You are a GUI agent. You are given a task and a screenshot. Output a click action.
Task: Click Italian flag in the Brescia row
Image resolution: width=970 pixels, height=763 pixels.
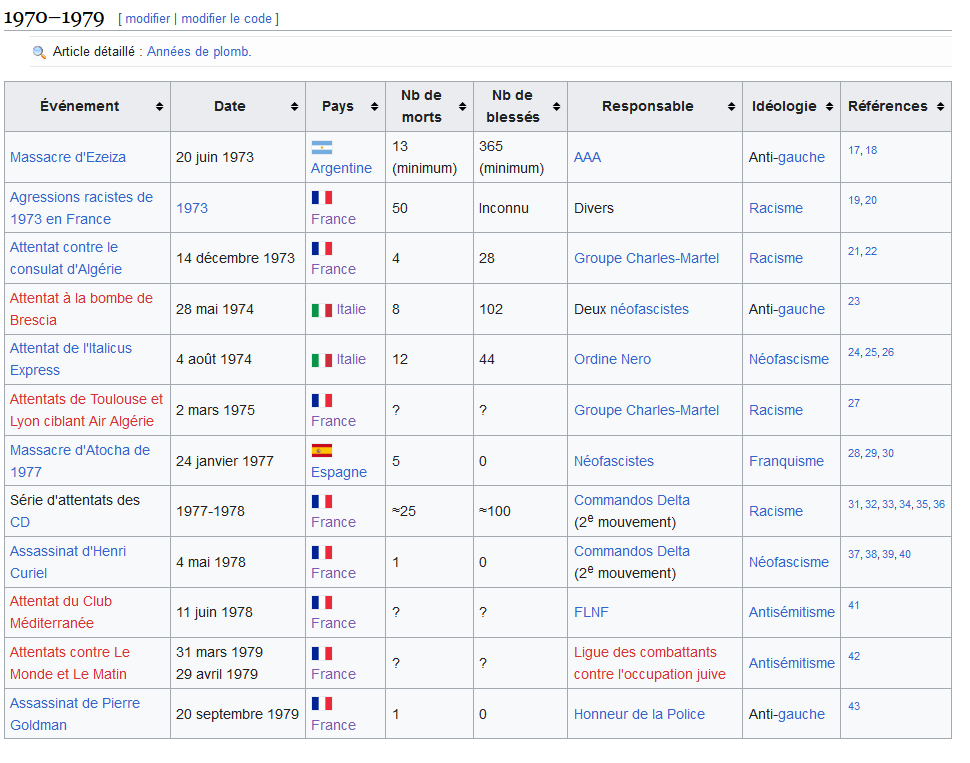click(x=321, y=310)
